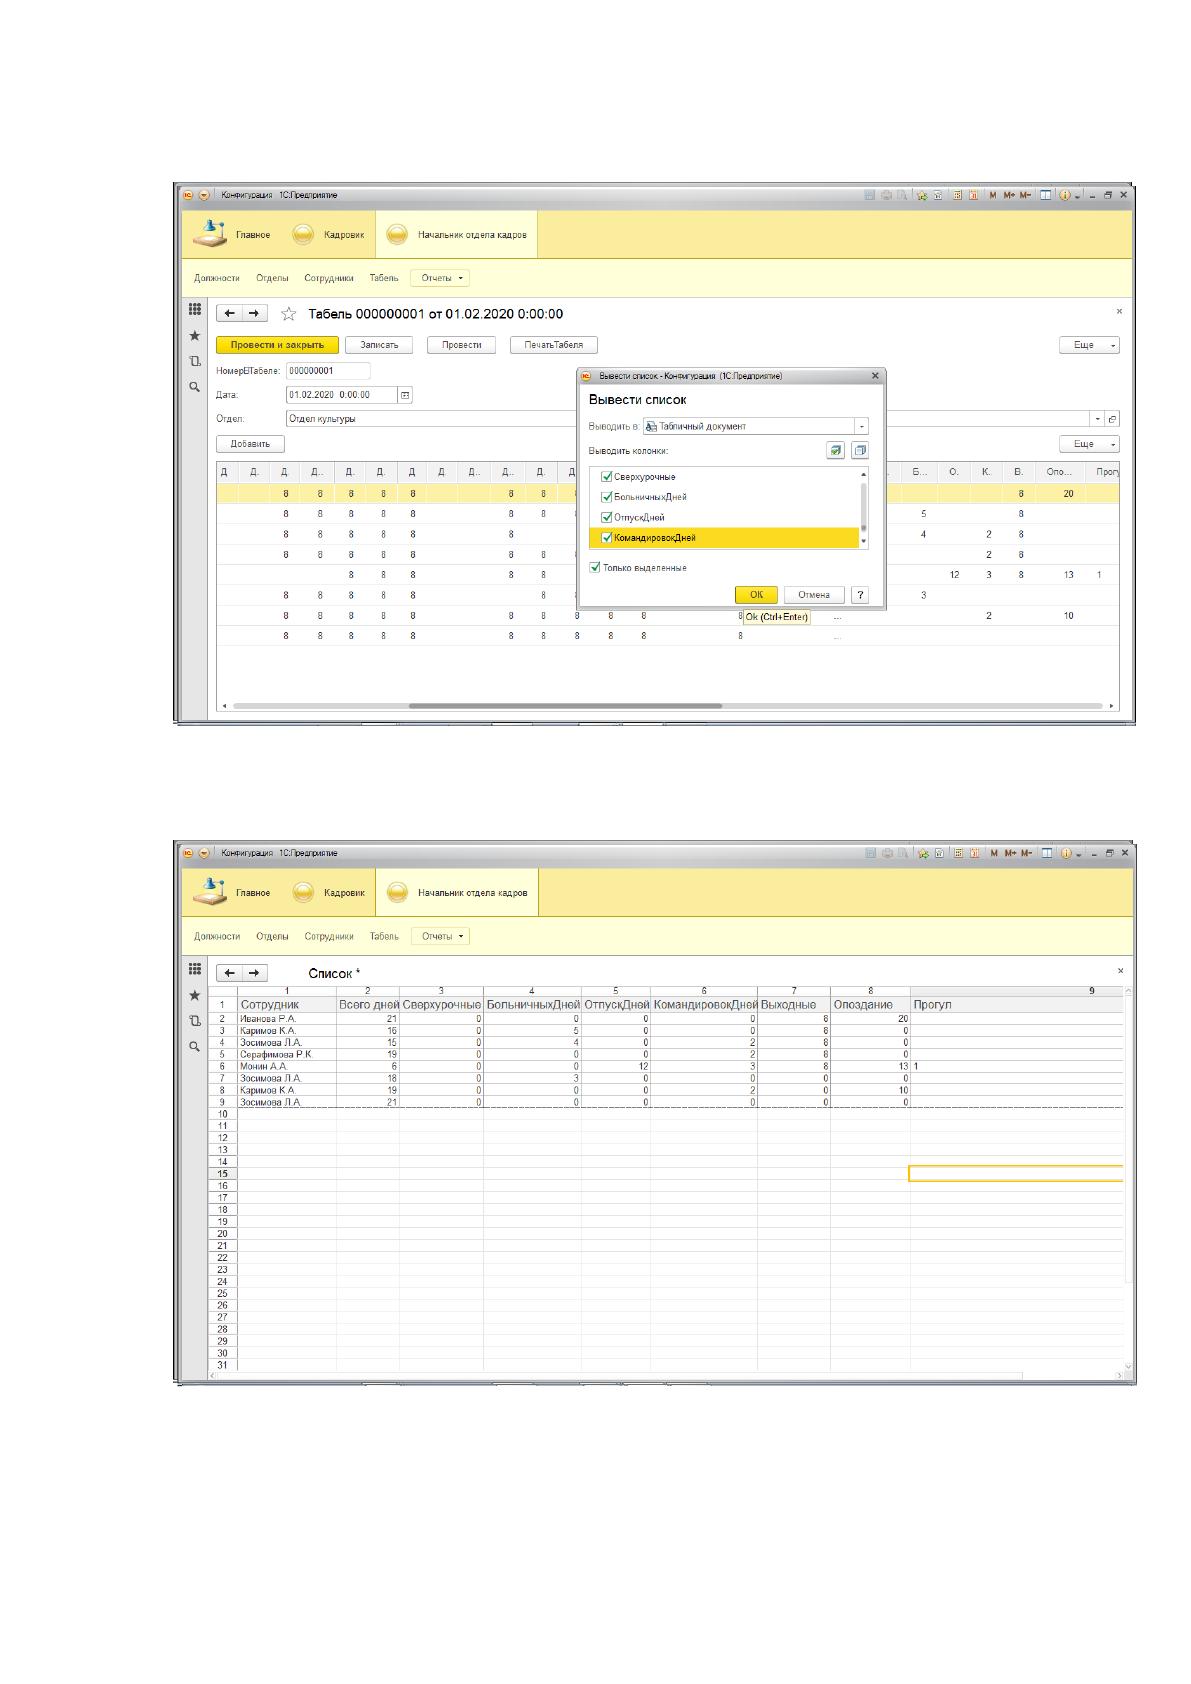Expand the Выводить в Табличный документ dropdown
Screen dimensions: 1191x1684
click(862, 426)
